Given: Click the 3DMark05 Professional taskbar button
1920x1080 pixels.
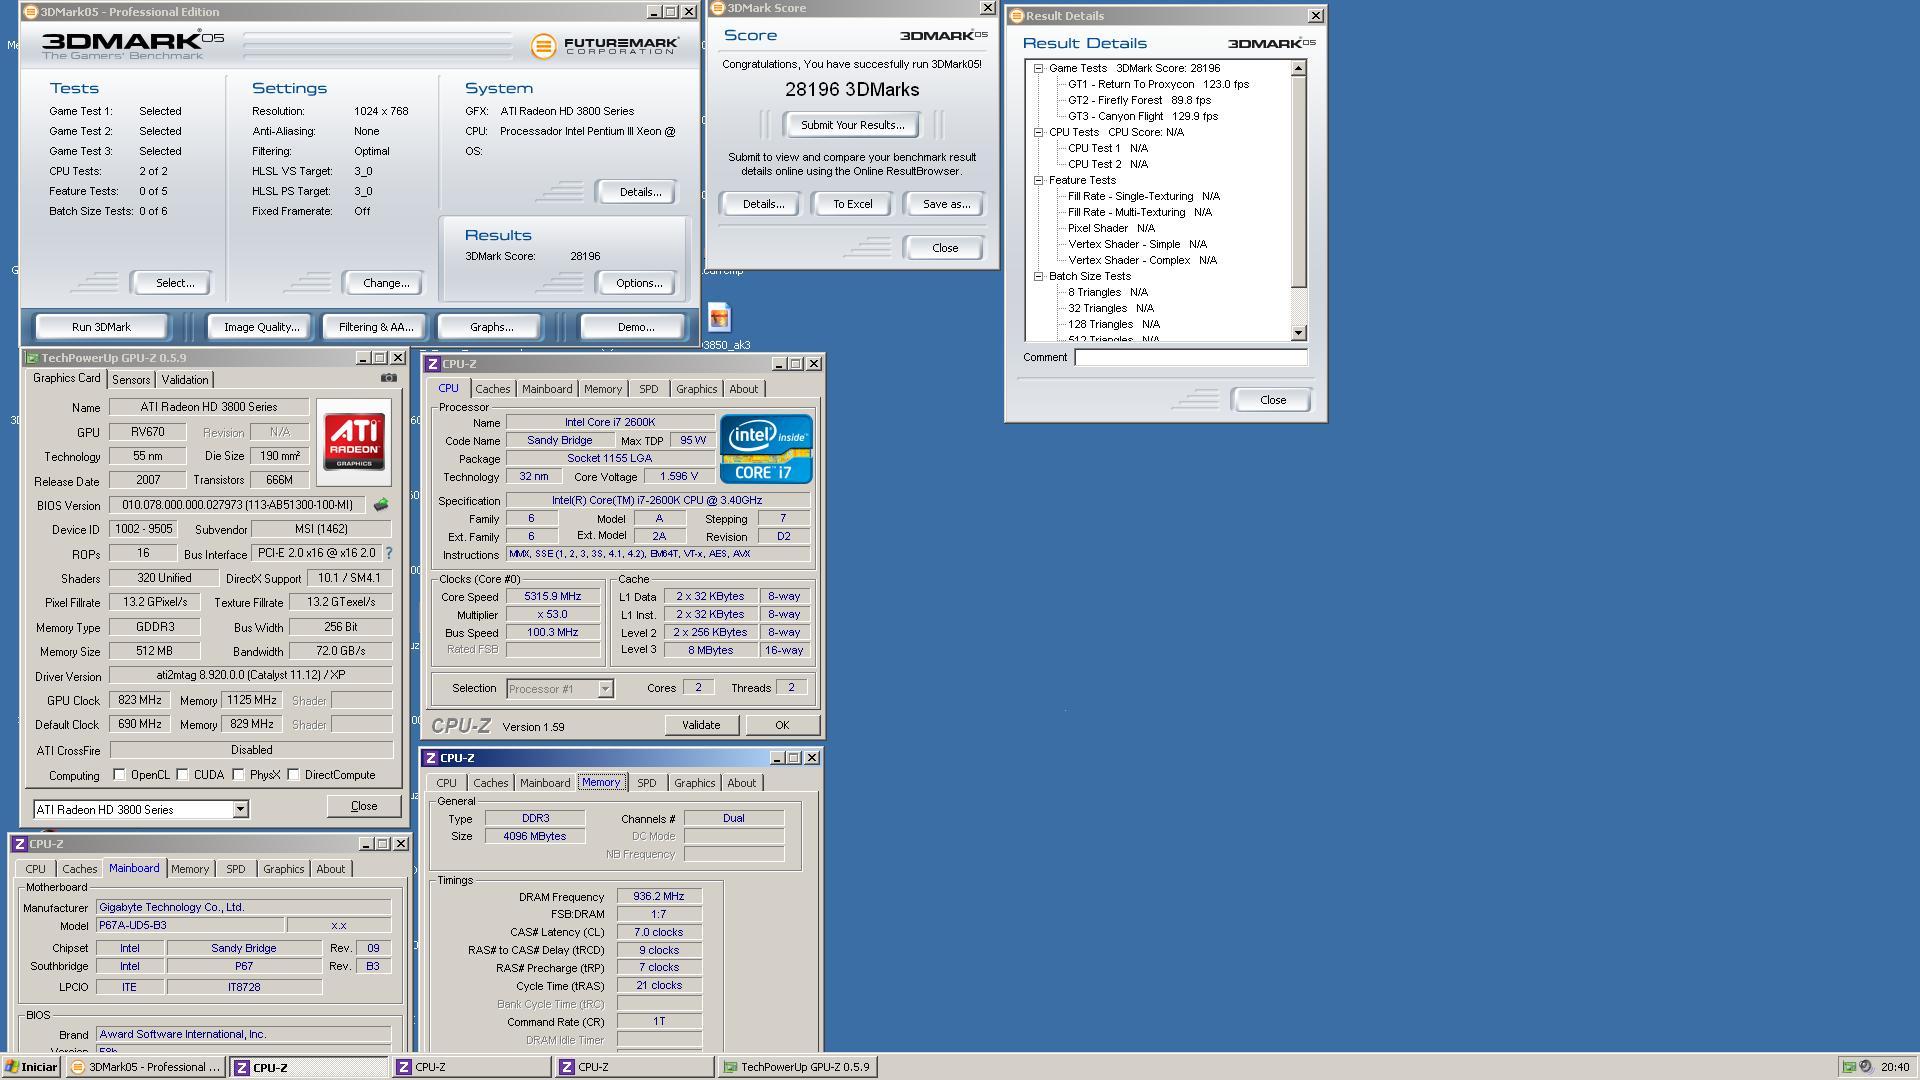Looking at the screenshot, I should click(147, 1067).
